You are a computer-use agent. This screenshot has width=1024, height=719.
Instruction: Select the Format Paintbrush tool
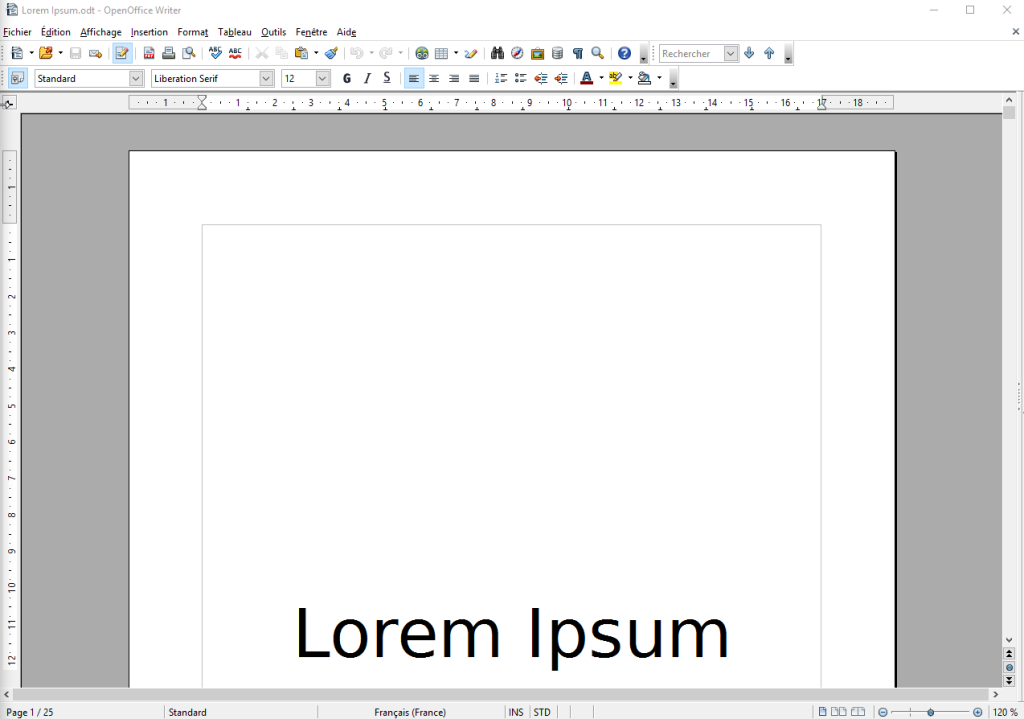pos(331,53)
